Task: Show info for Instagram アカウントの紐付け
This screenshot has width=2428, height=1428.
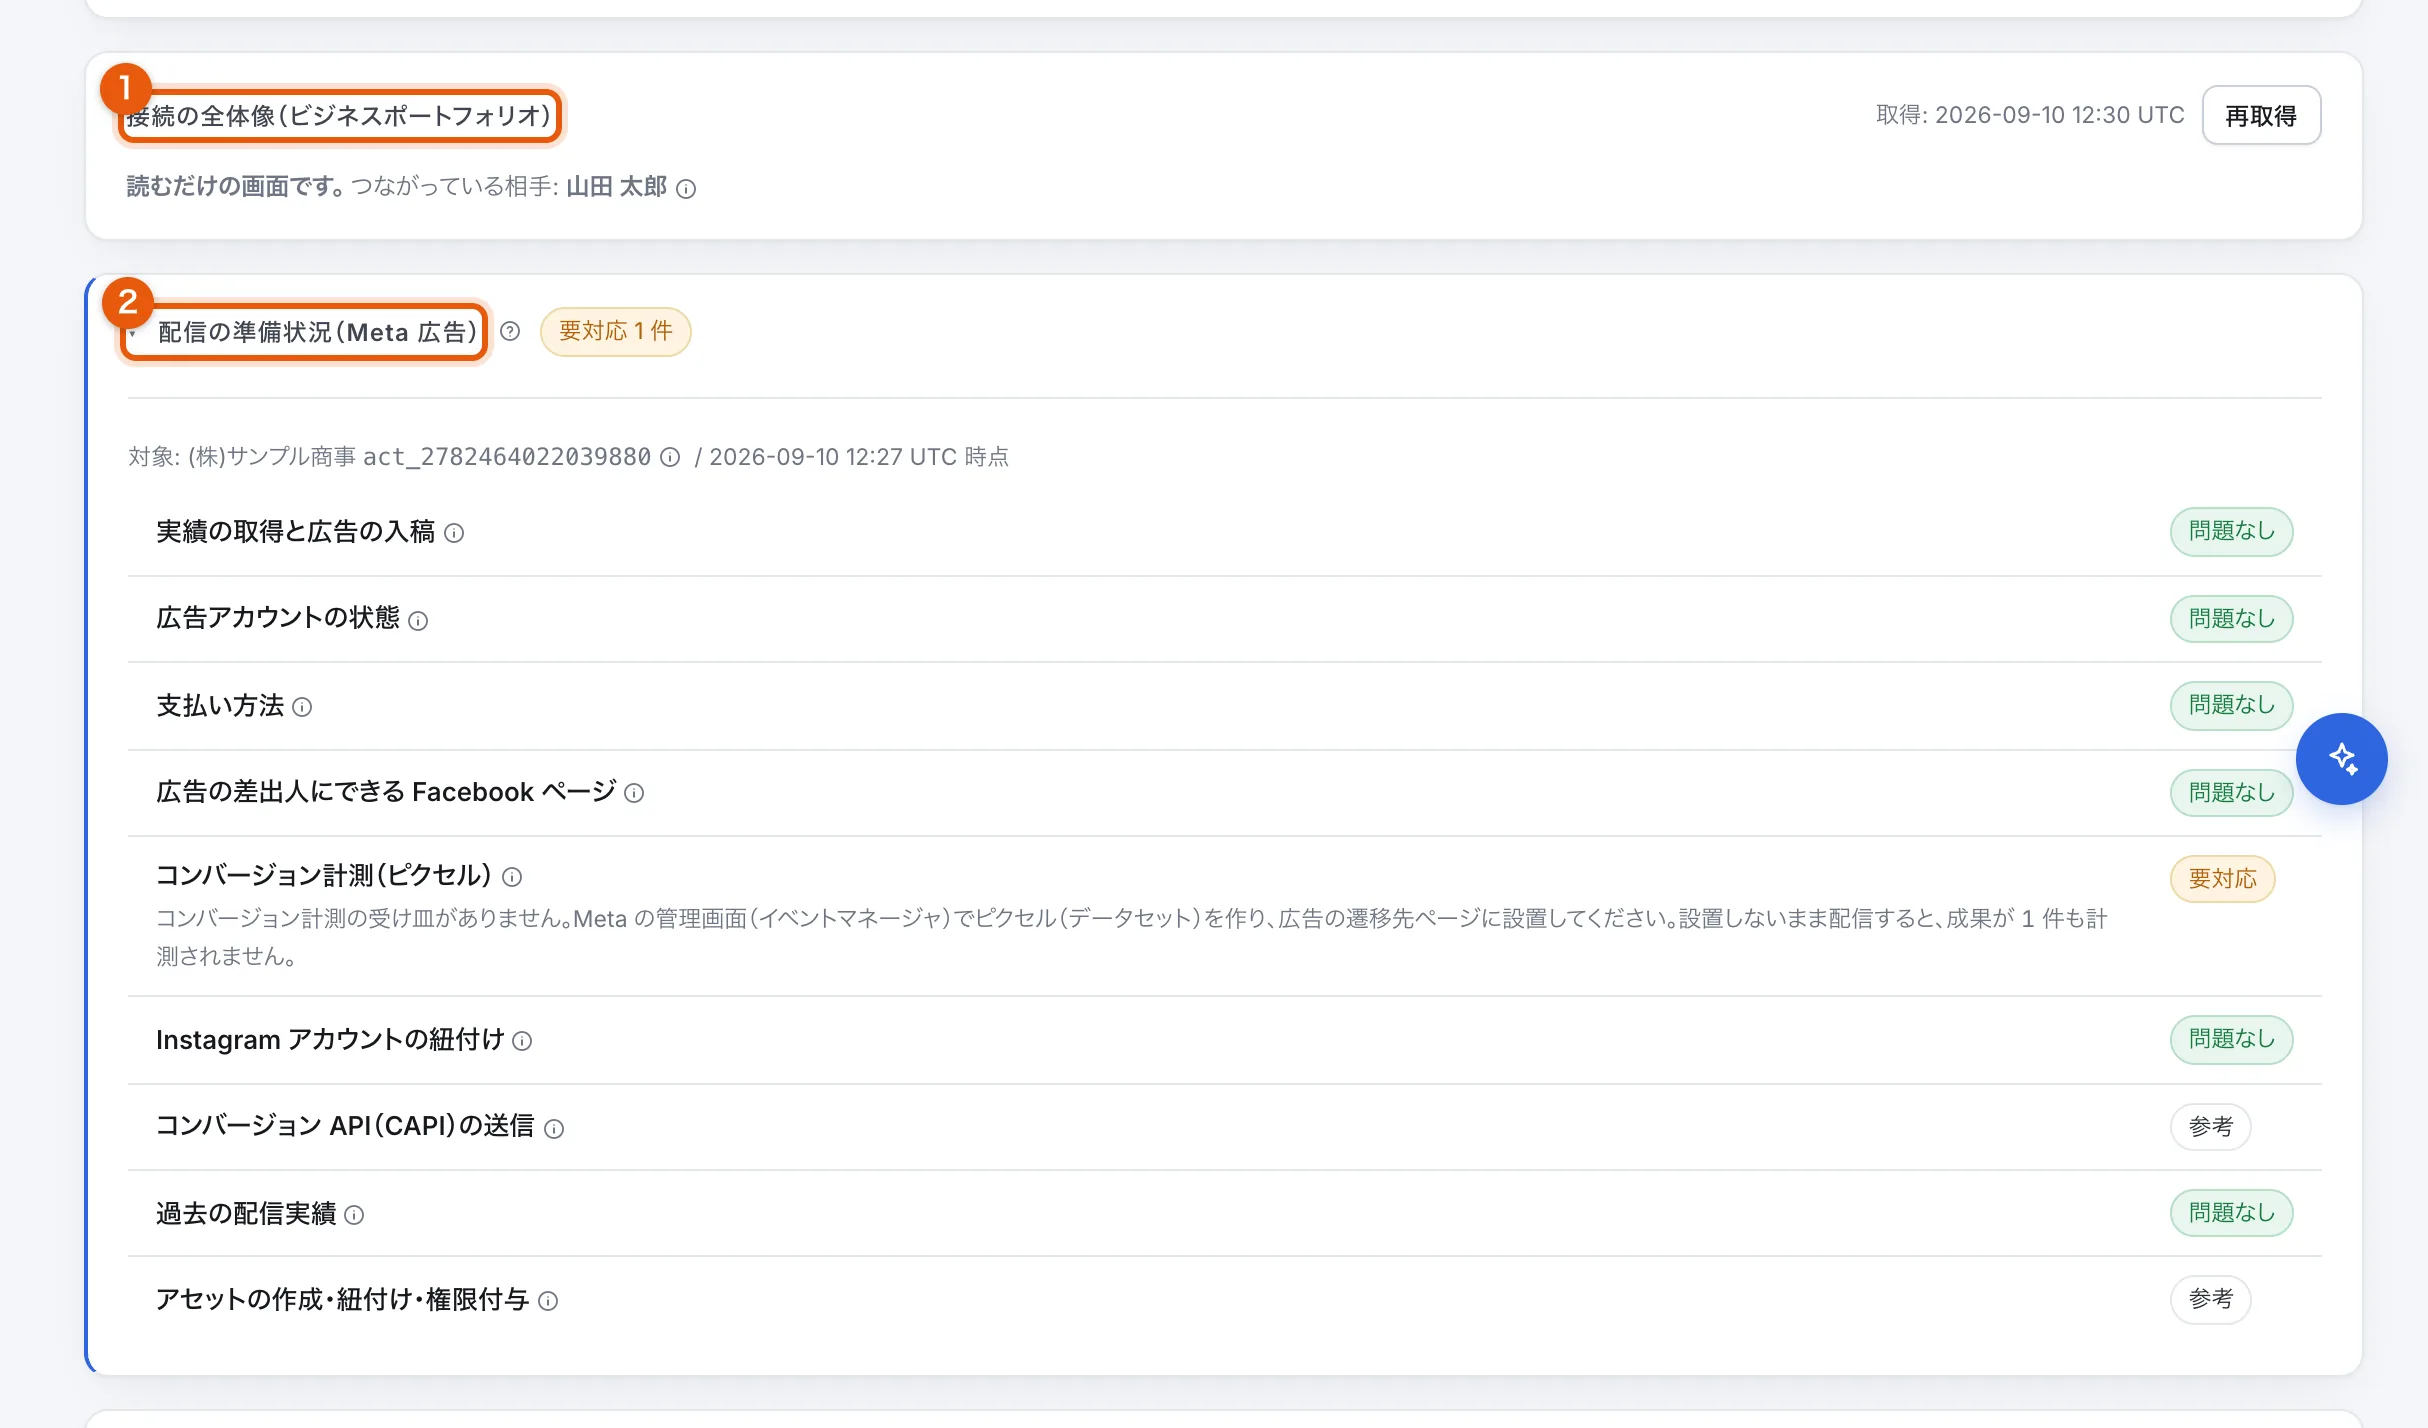Action: pyautogui.click(x=522, y=1042)
